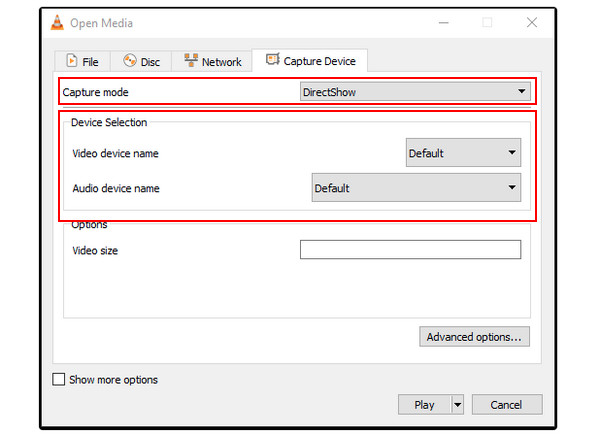Viewport: 600px width, 435px height.
Task: Open the Capture mode DirectShow dropdown
Action: click(415, 91)
